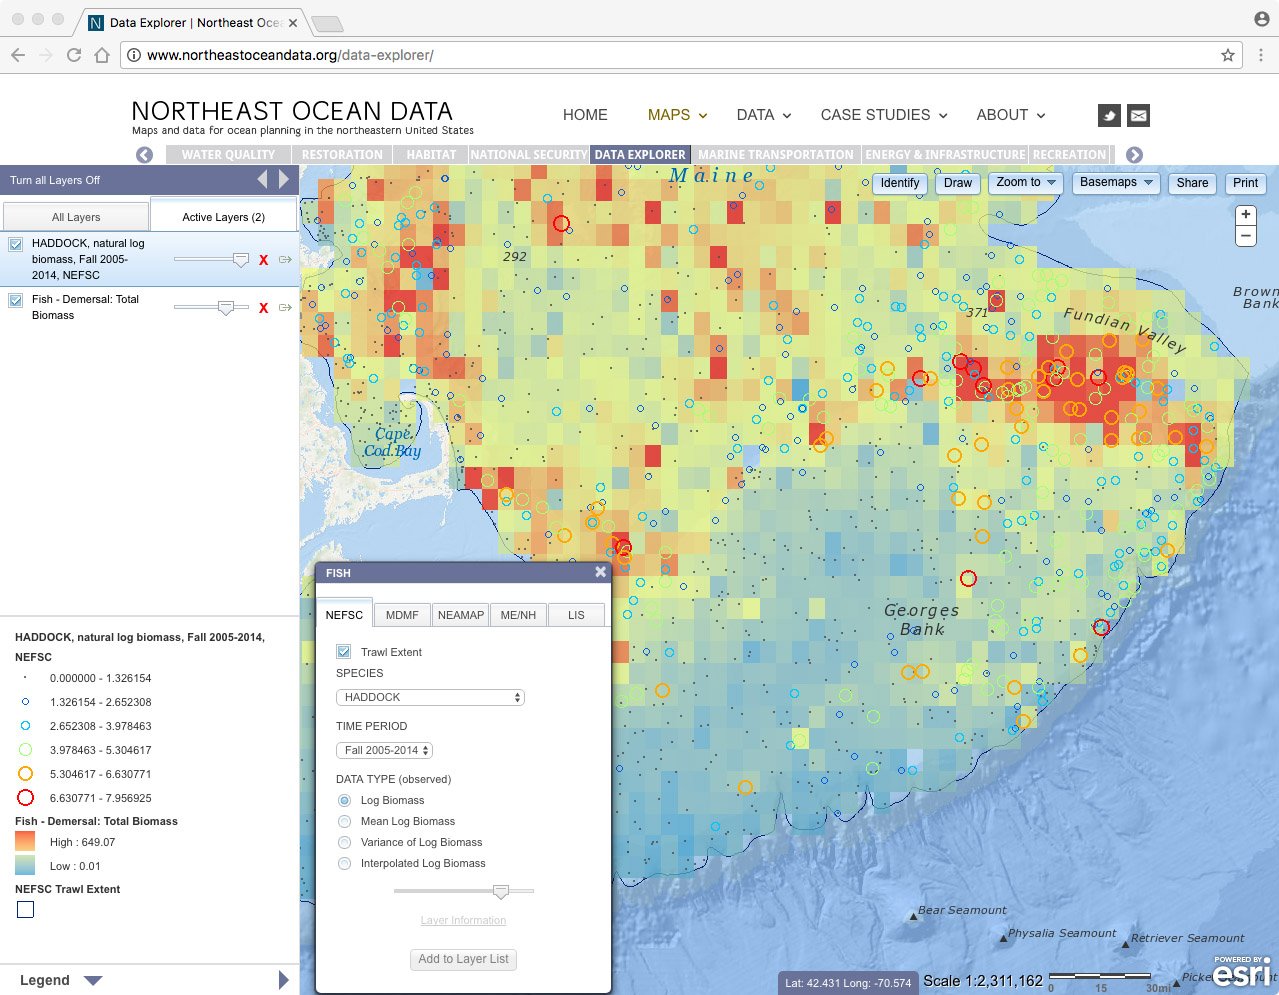Image resolution: width=1279 pixels, height=995 pixels.
Task: Expand the DATA navigation menu
Action: [764, 115]
